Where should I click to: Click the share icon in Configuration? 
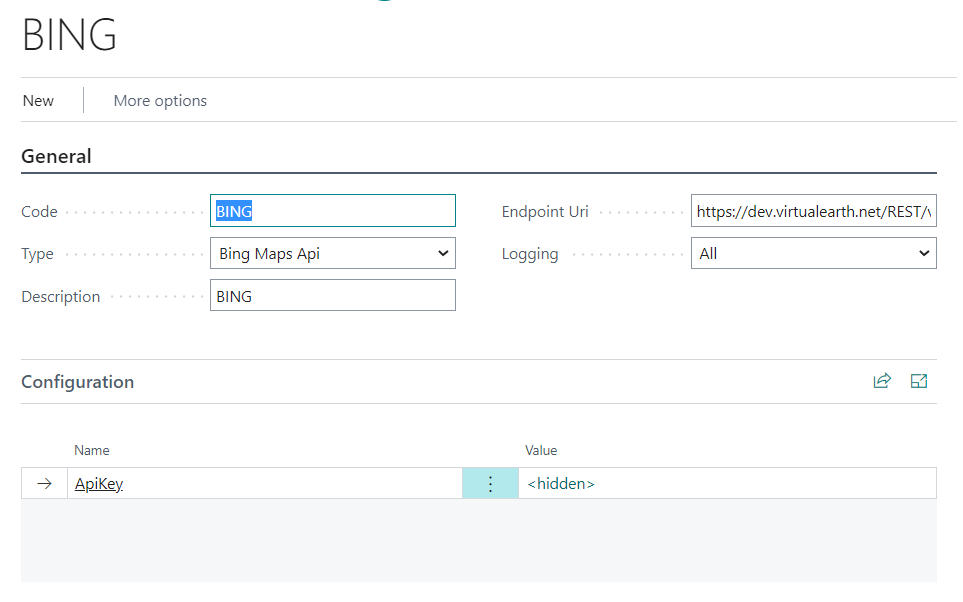click(882, 381)
